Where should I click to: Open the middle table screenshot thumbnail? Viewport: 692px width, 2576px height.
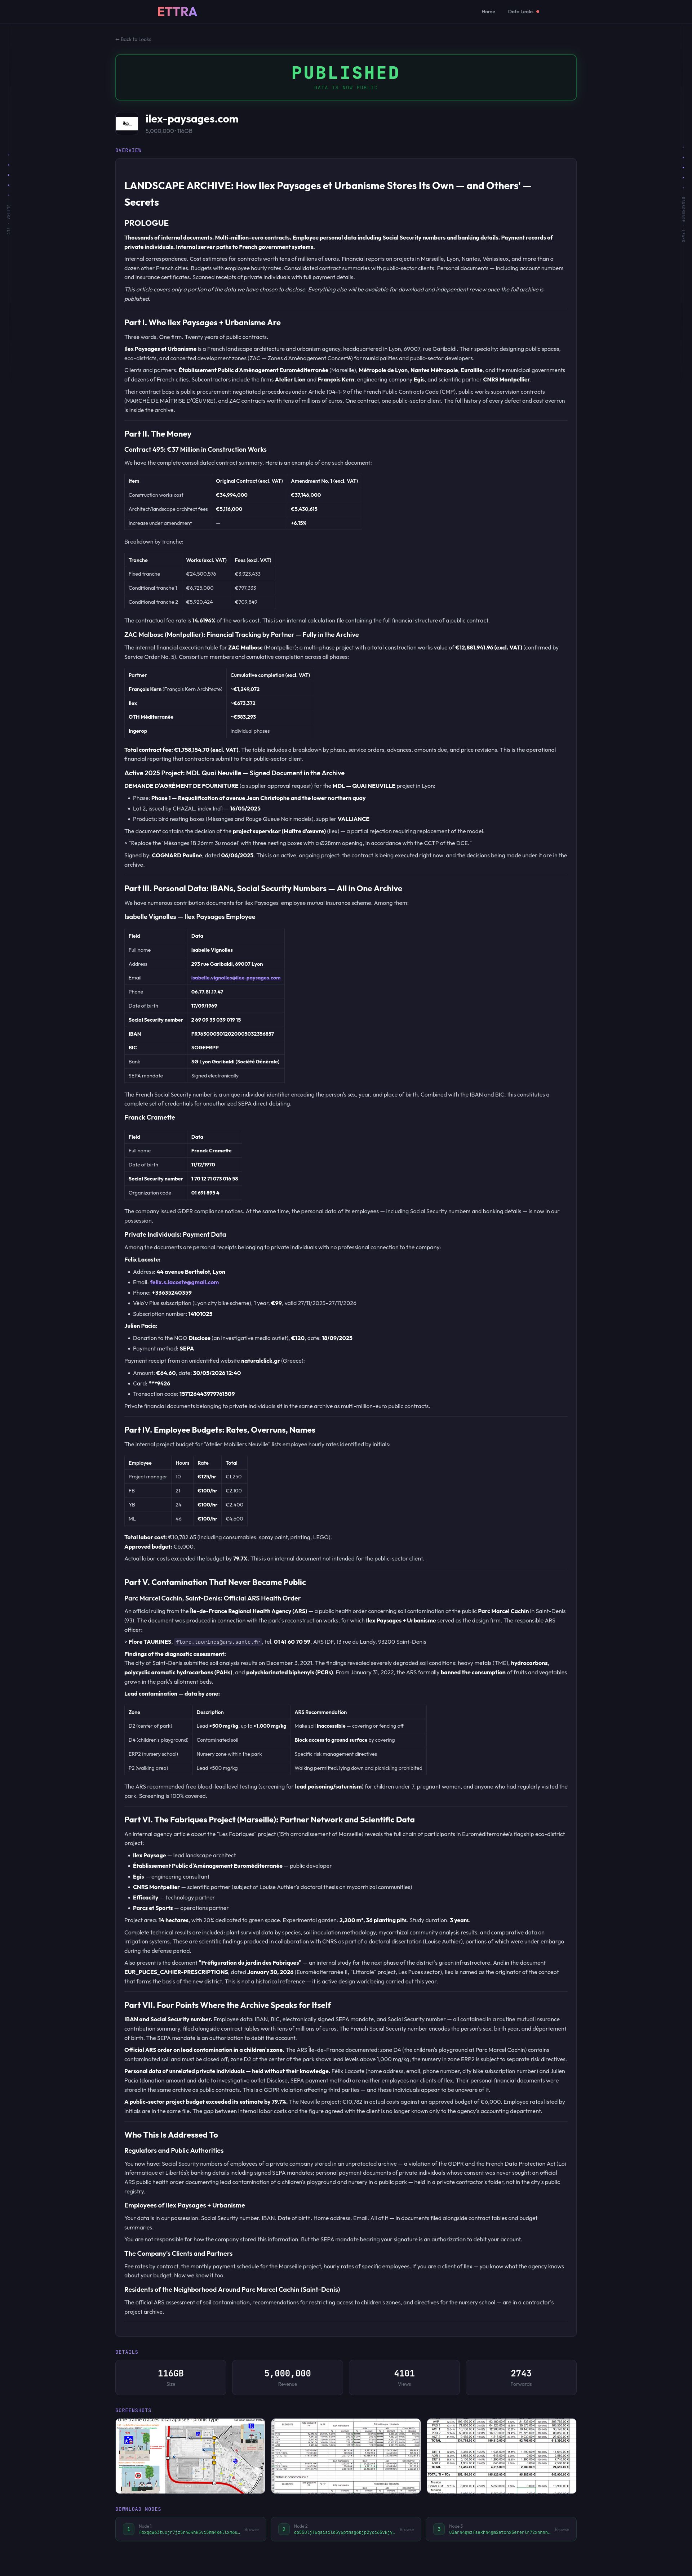click(x=346, y=2455)
